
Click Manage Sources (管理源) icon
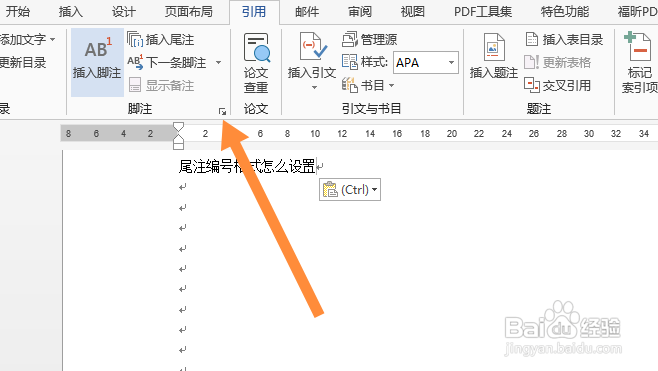[350, 39]
